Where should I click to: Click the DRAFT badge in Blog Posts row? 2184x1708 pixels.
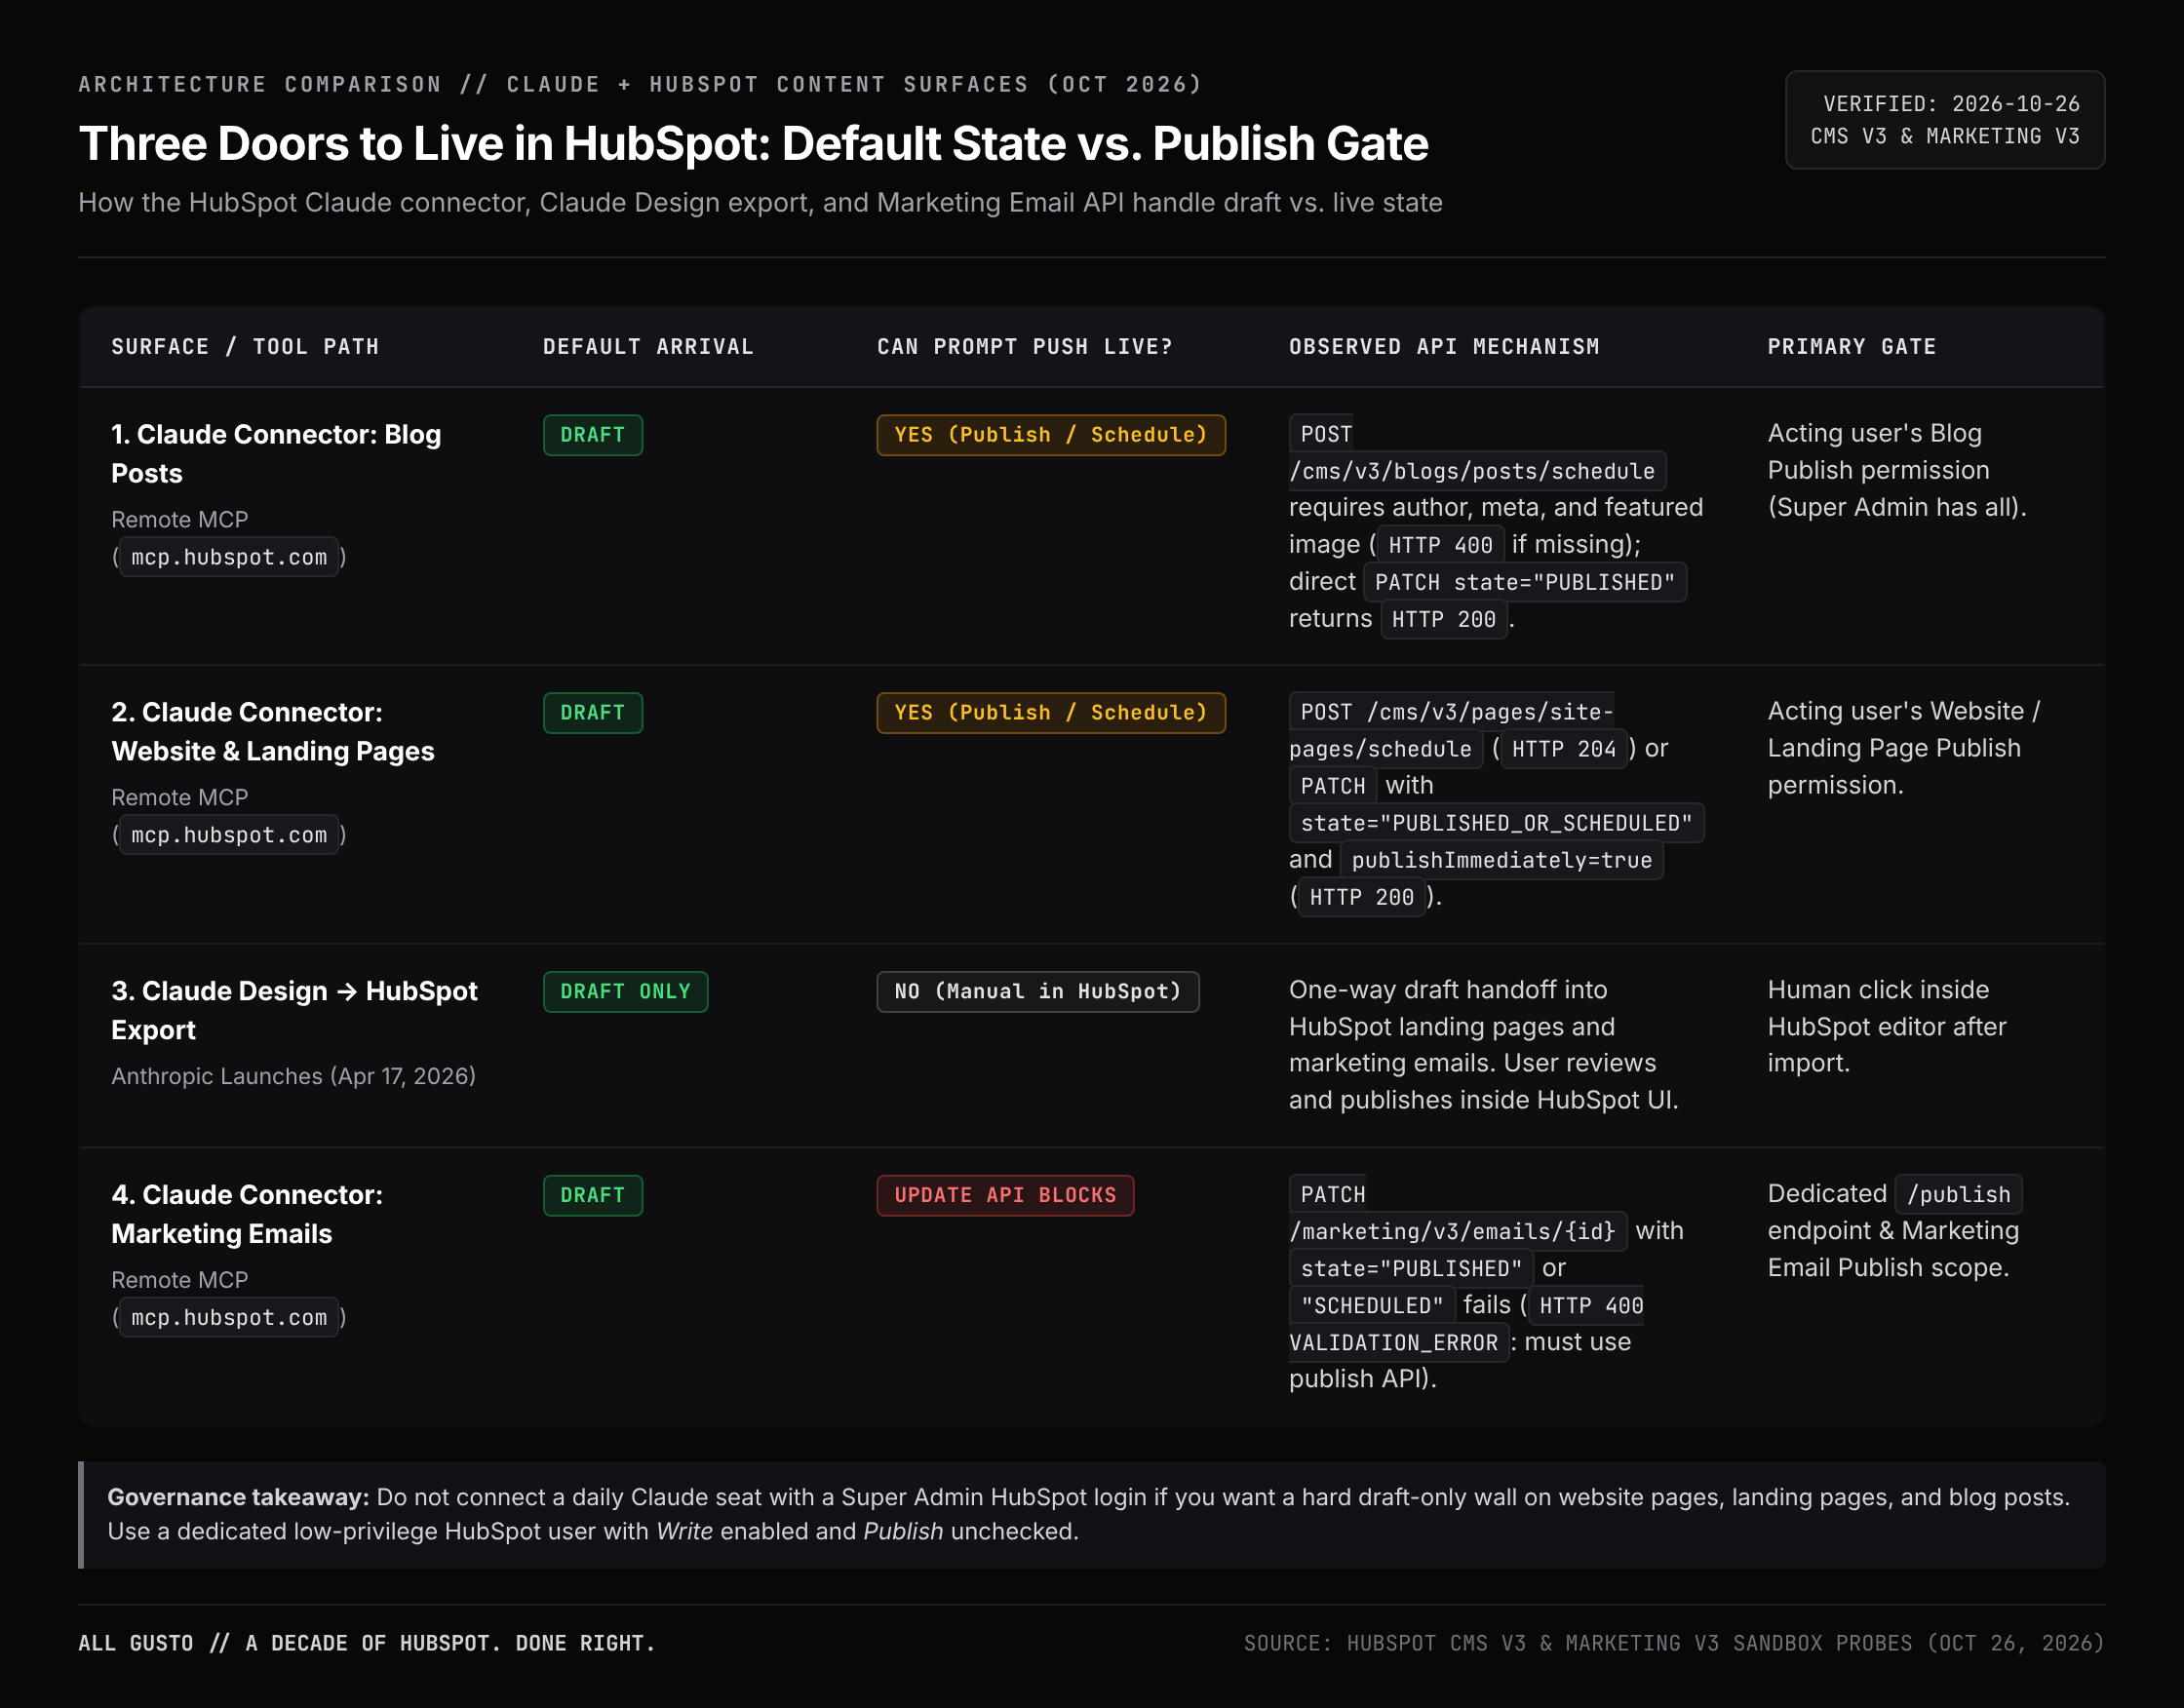click(593, 435)
